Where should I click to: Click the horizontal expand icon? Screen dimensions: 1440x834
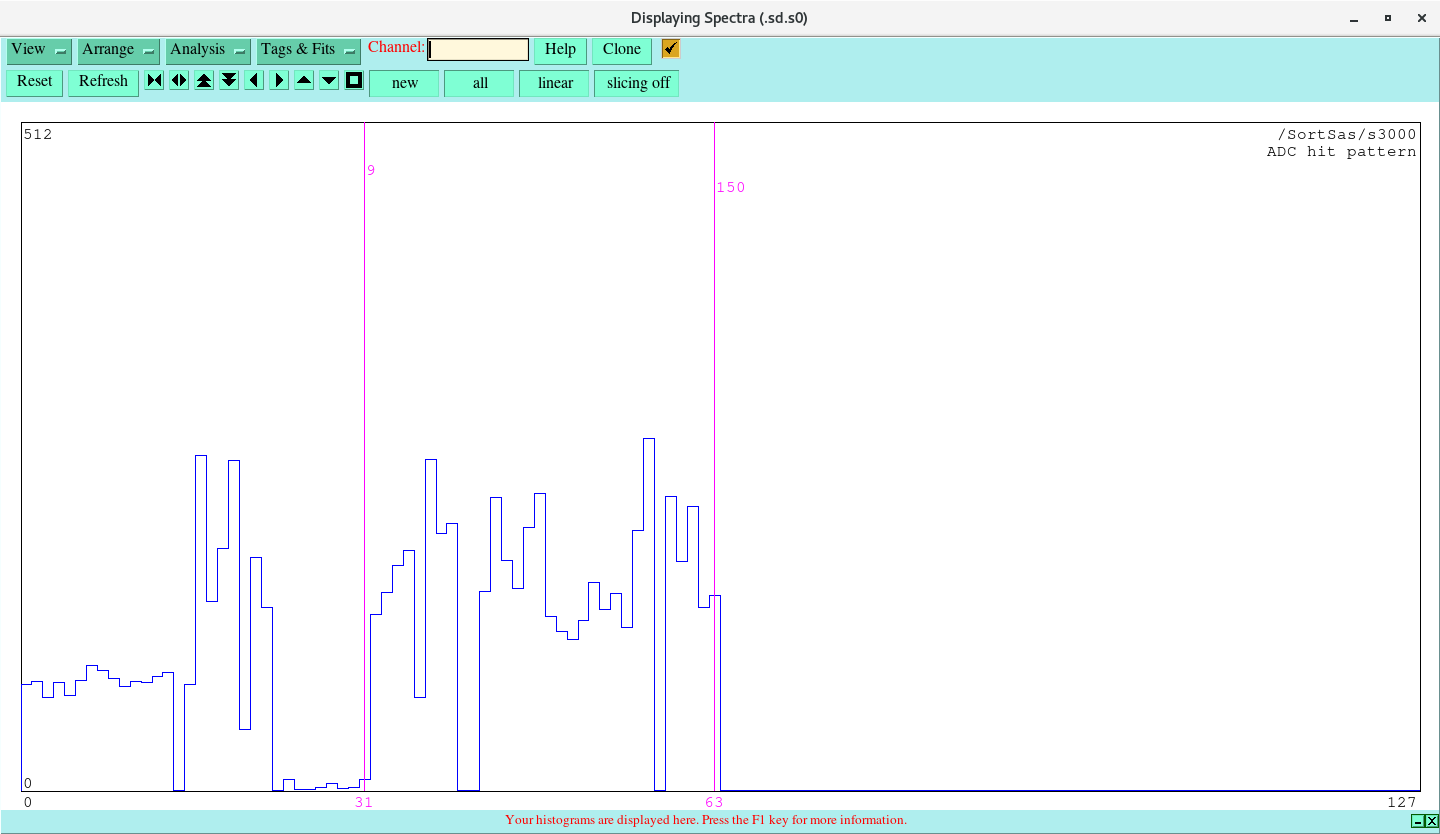tap(178, 80)
